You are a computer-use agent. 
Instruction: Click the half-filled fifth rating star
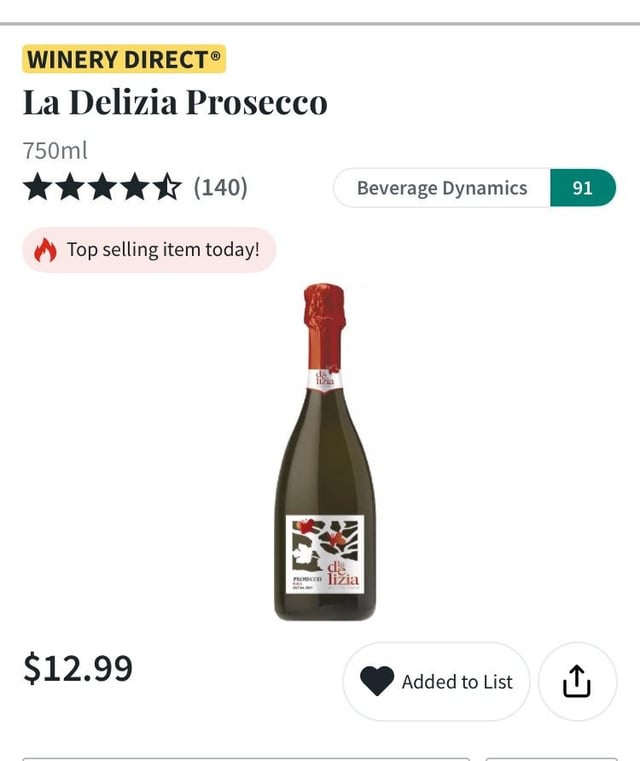[168, 187]
